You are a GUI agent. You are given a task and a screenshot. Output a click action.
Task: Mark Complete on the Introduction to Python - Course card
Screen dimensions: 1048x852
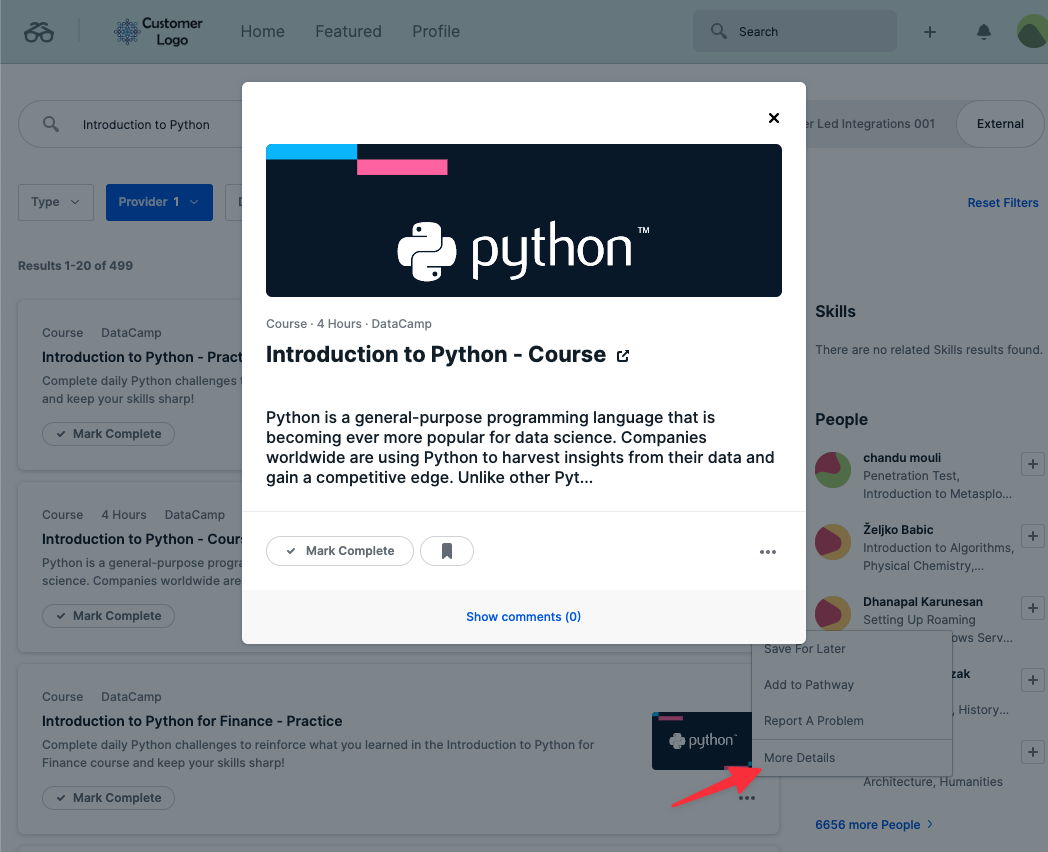108,615
